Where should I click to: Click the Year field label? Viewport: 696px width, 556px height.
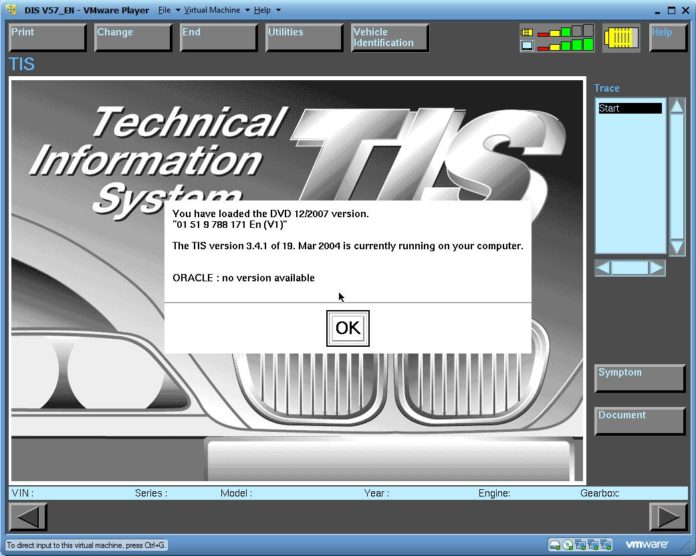click(376, 493)
